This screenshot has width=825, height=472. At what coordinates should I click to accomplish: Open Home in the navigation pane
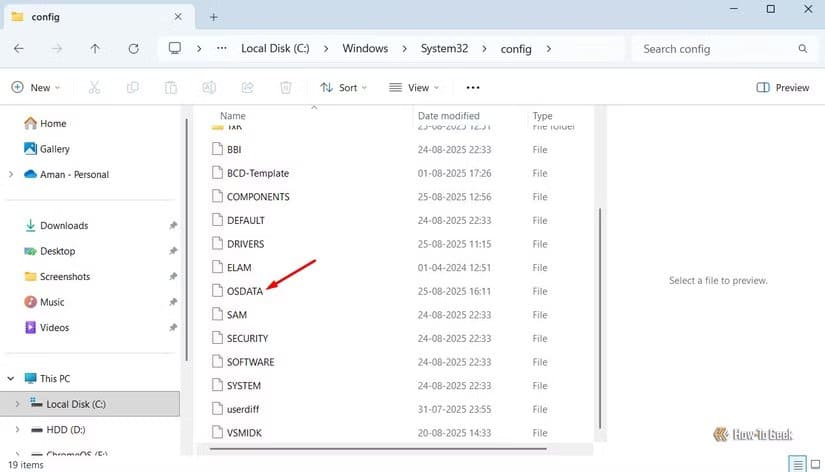click(x=45, y=123)
